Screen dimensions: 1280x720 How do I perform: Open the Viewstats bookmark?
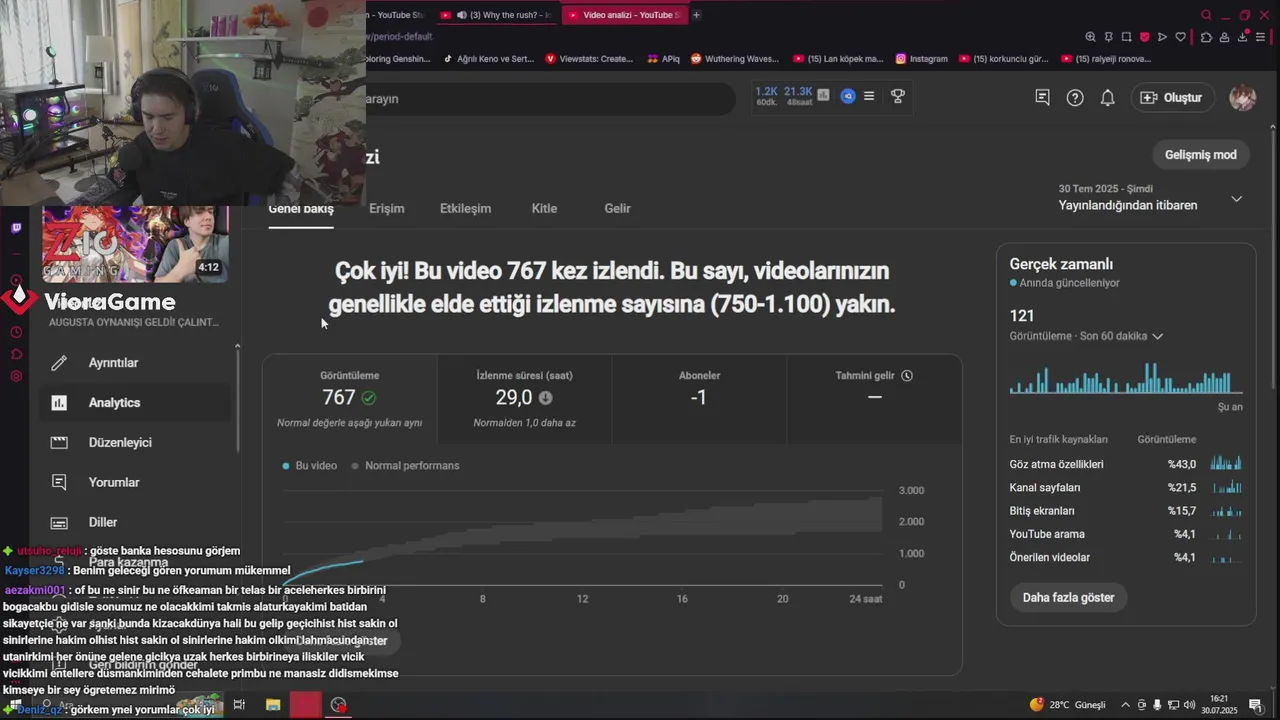tap(589, 59)
